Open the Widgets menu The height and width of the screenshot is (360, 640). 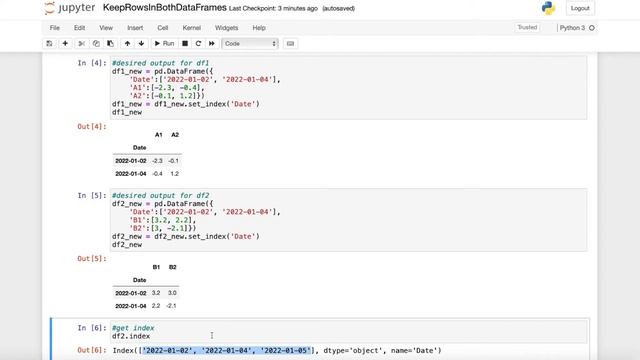(x=226, y=28)
